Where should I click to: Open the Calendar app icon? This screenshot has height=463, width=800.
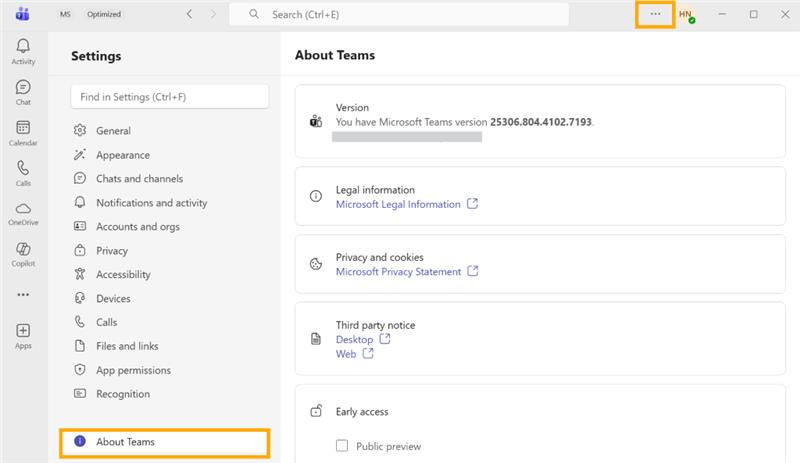23,132
